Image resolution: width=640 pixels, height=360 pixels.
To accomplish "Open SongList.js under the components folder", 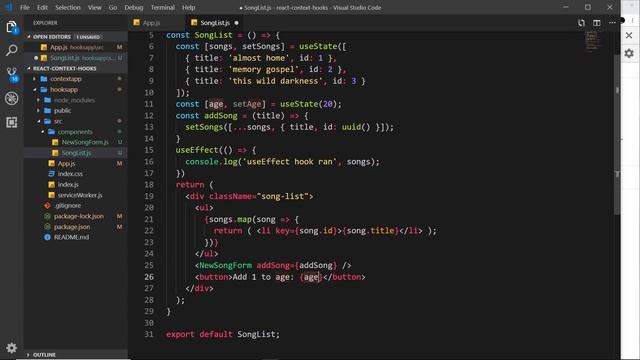I will 76,153.
